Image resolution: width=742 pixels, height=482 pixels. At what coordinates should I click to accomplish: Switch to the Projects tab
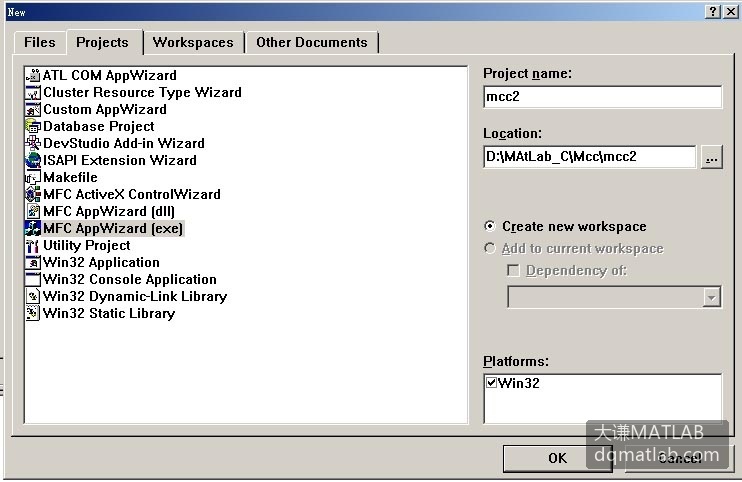103,43
